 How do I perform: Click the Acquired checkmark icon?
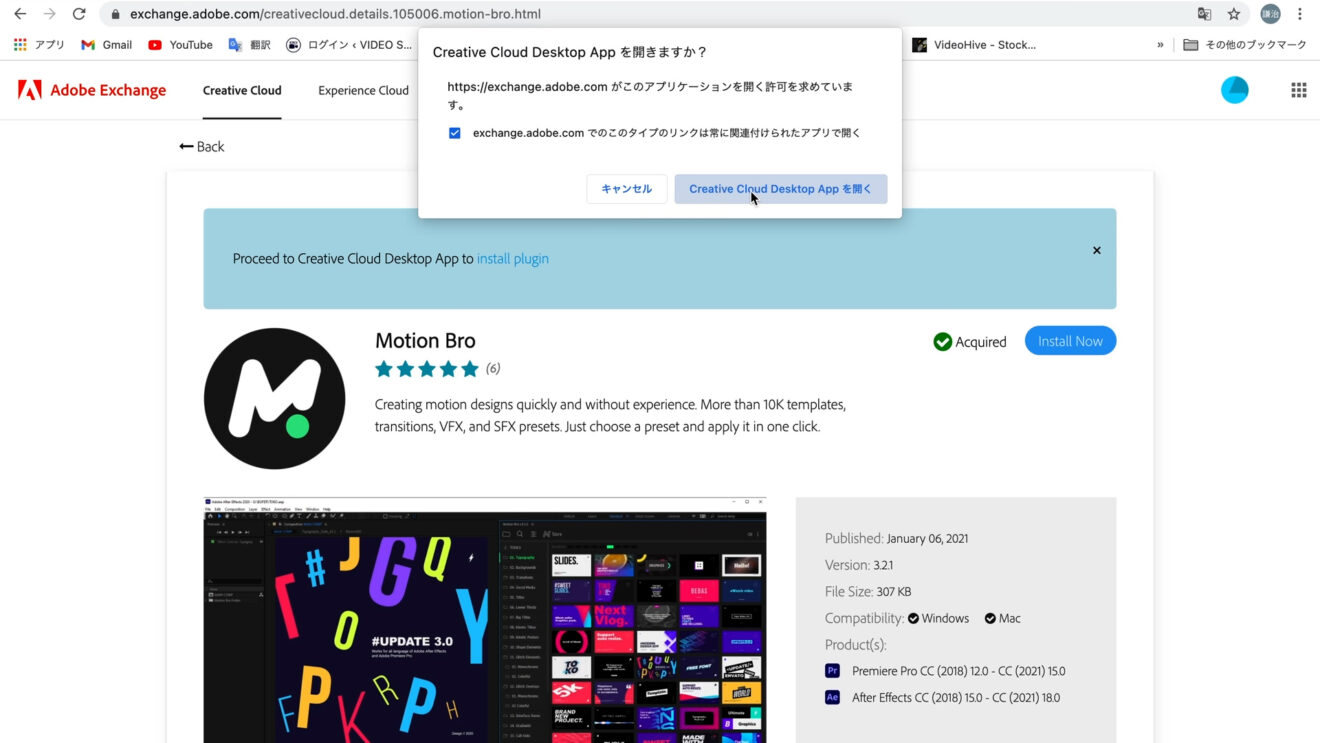point(942,342)
